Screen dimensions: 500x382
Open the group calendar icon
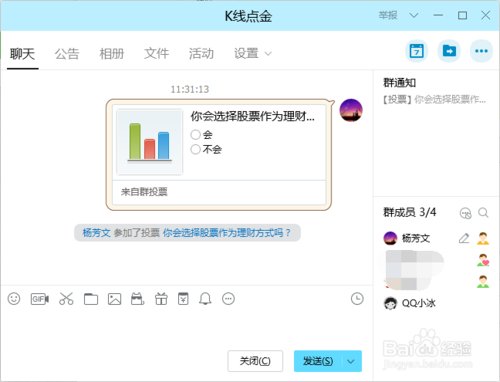coord(417,51)
